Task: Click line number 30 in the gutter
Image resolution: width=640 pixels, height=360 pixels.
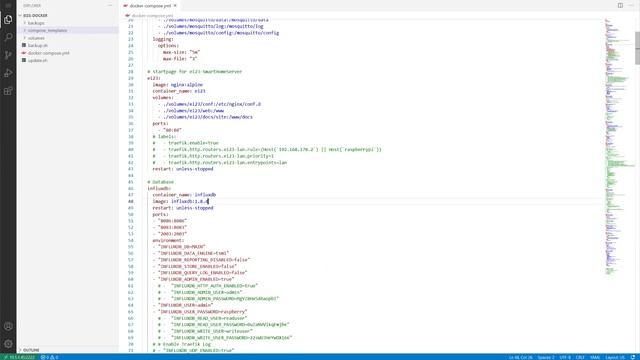Action: click(x=131, y=84)
